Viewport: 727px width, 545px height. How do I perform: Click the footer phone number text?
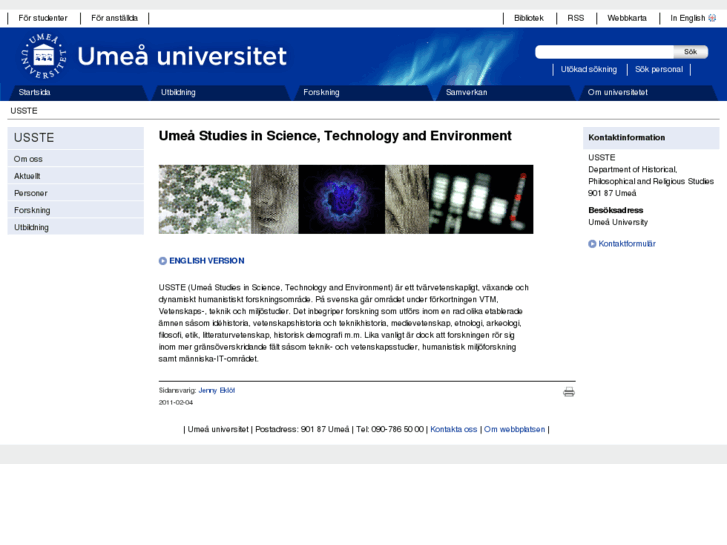tap(390, 430)
